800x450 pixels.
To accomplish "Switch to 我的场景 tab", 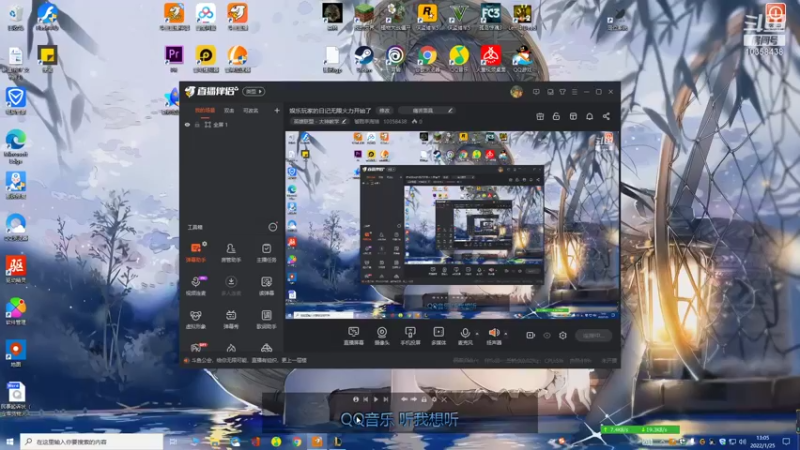I will coord(205,110).
